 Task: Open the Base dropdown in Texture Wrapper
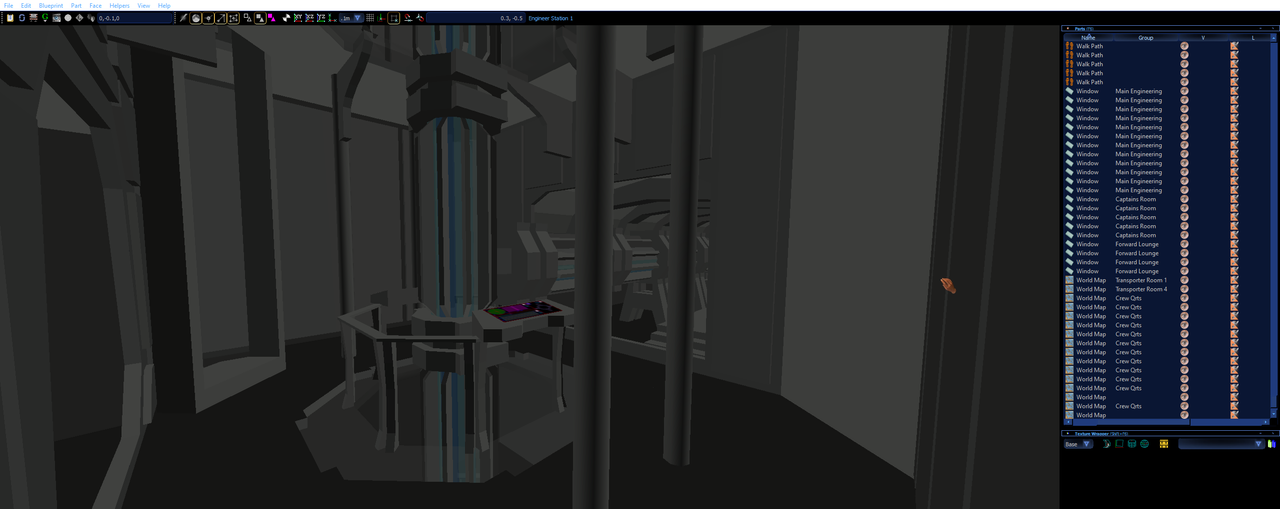[x=1079, y=444]
